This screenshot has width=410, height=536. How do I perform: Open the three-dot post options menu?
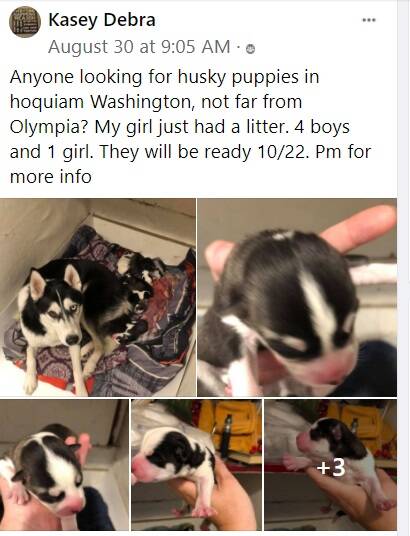point(369,20)
